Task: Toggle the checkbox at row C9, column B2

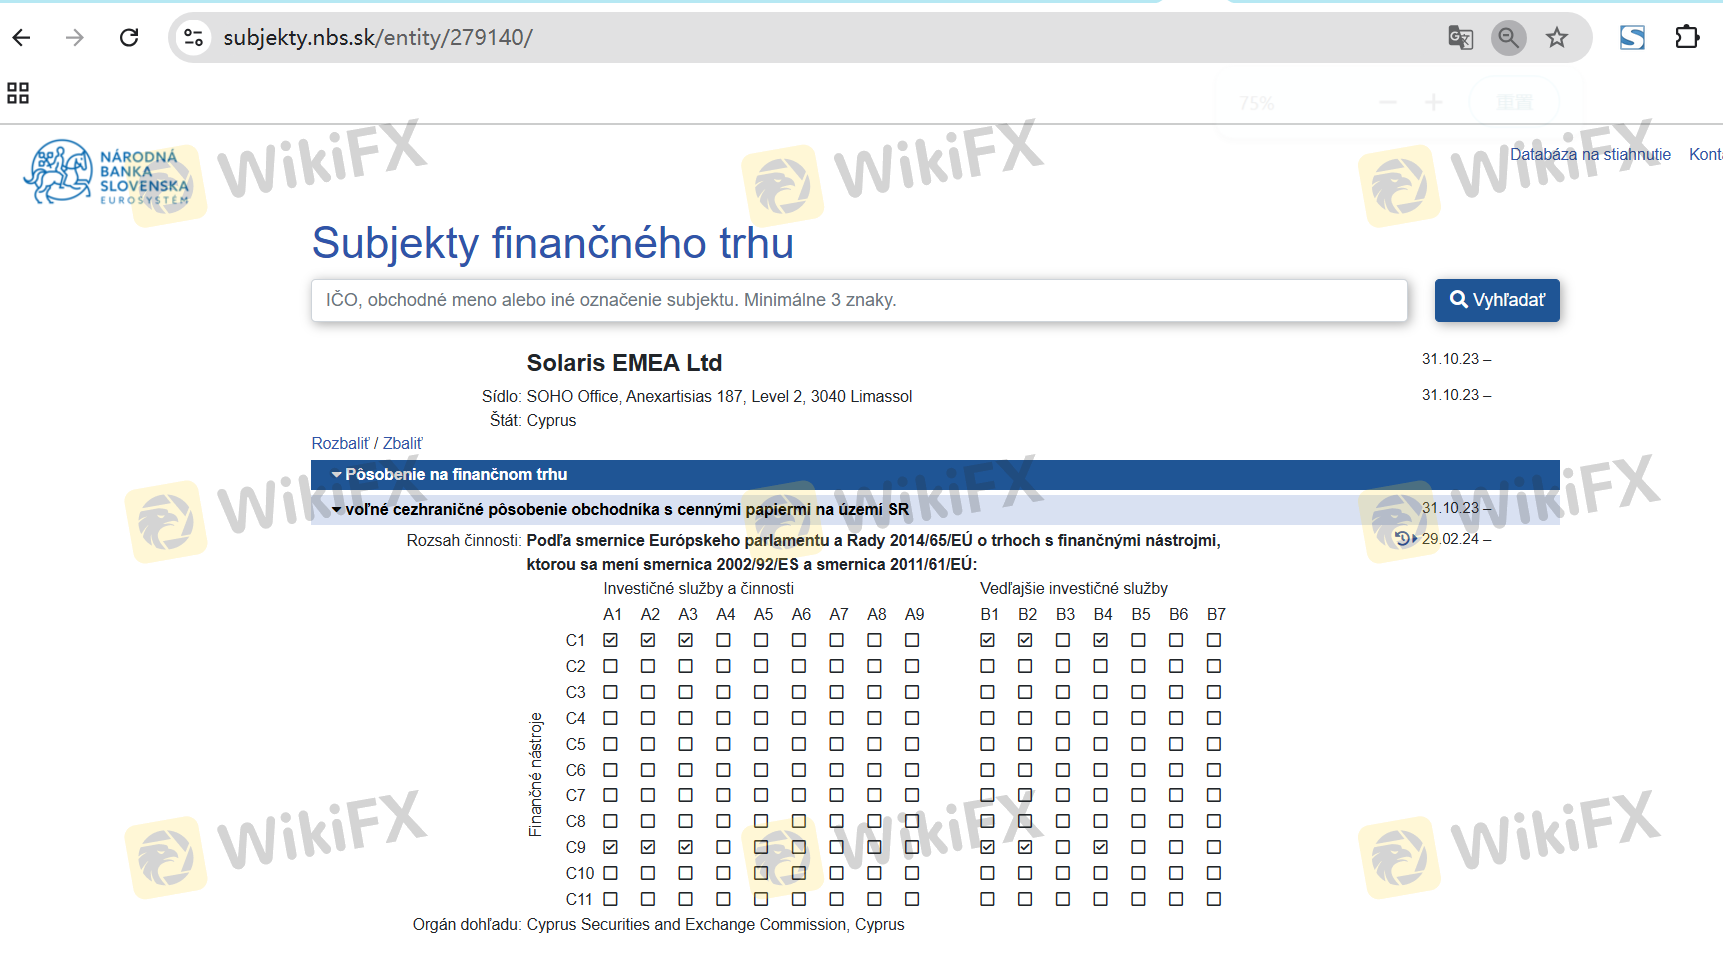Action: coord(1025,847)
